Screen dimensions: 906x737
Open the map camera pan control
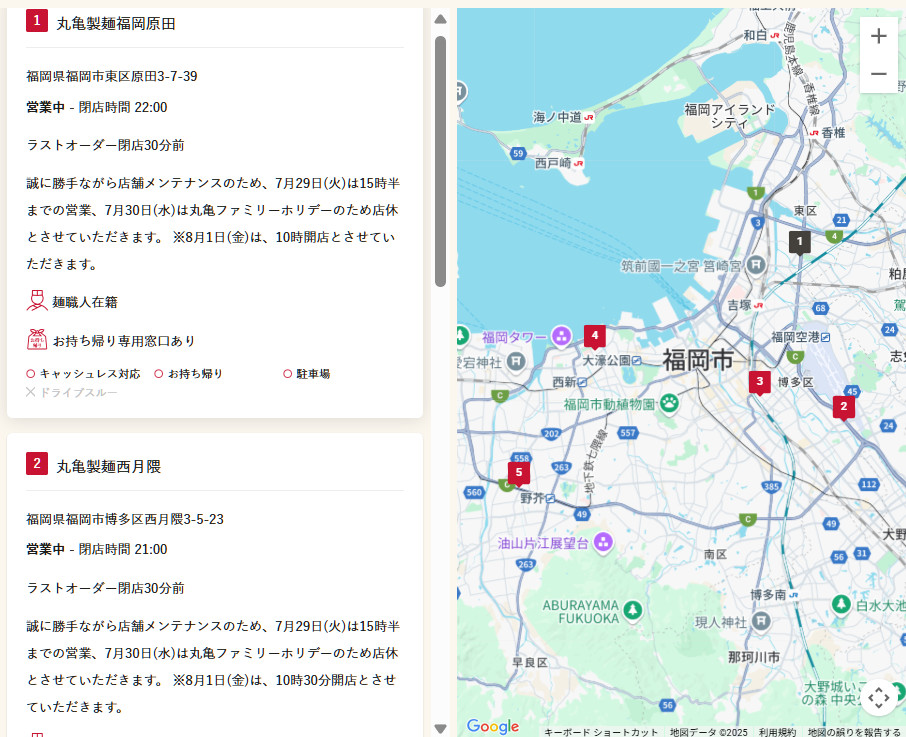tap(878, 698)
